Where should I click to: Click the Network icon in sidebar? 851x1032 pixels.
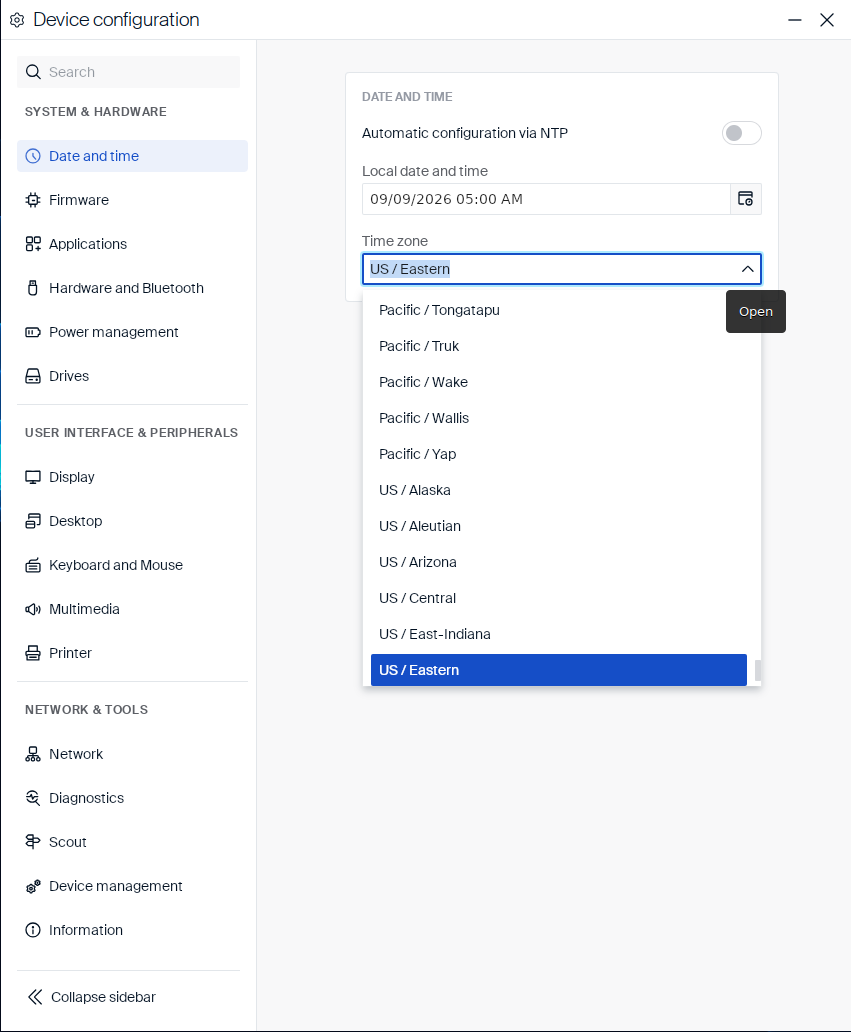click(33, 754)
